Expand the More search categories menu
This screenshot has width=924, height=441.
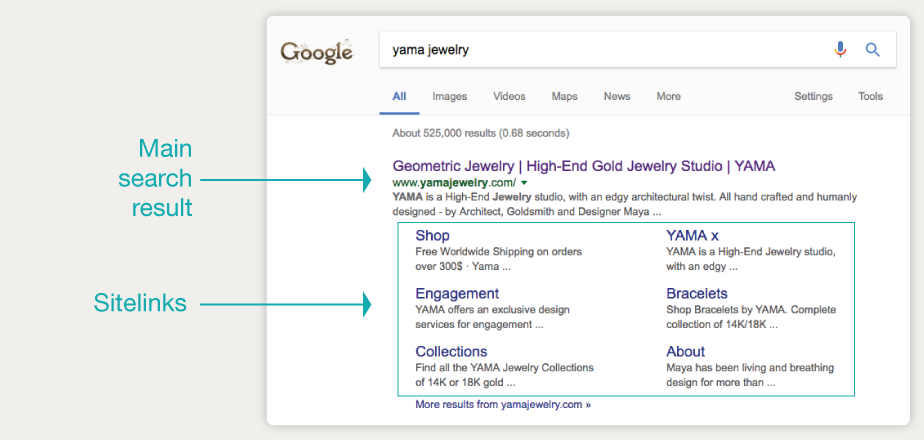[x=668, y=96]
